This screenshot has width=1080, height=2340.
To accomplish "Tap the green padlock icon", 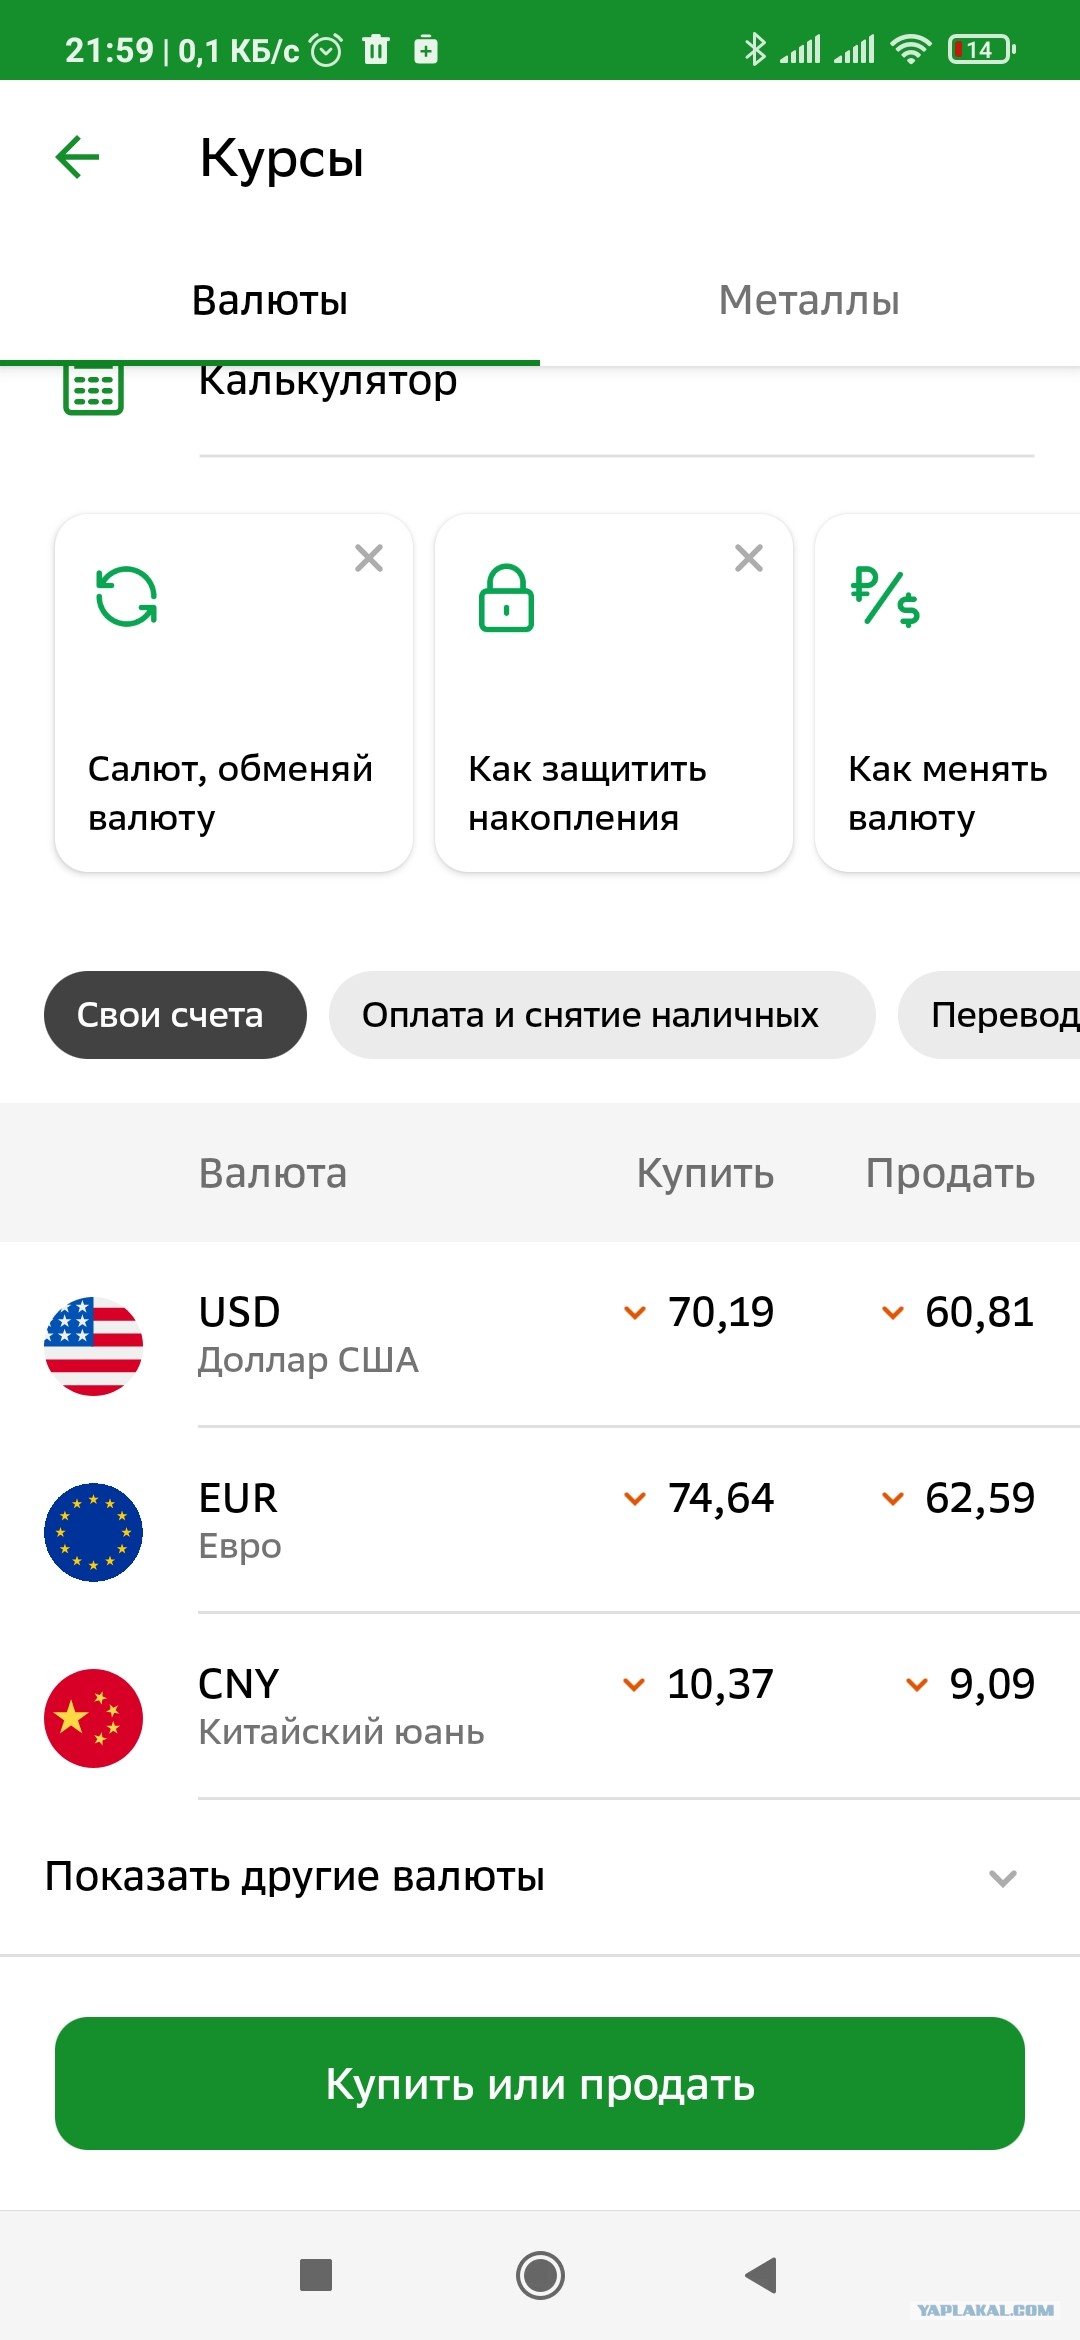I will pos(506,598).
